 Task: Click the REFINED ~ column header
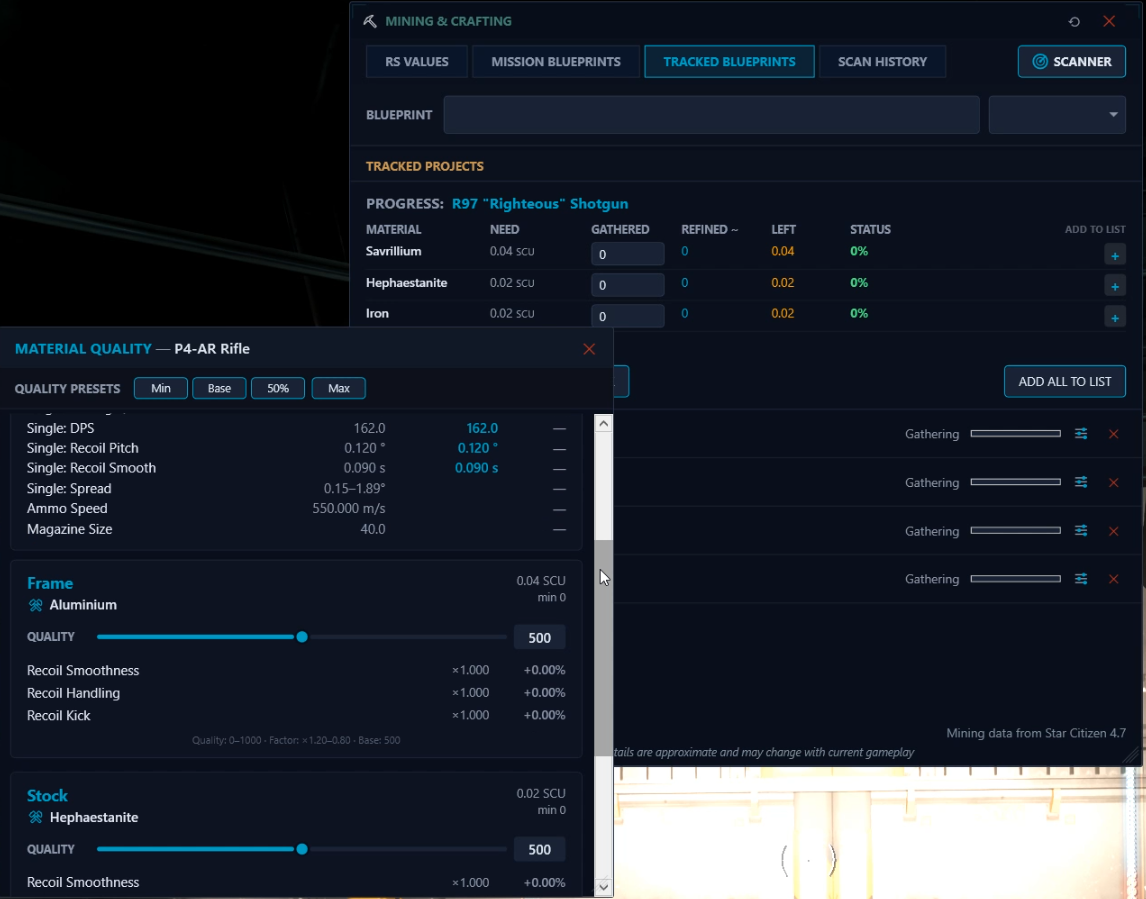(x=709, y=230)
